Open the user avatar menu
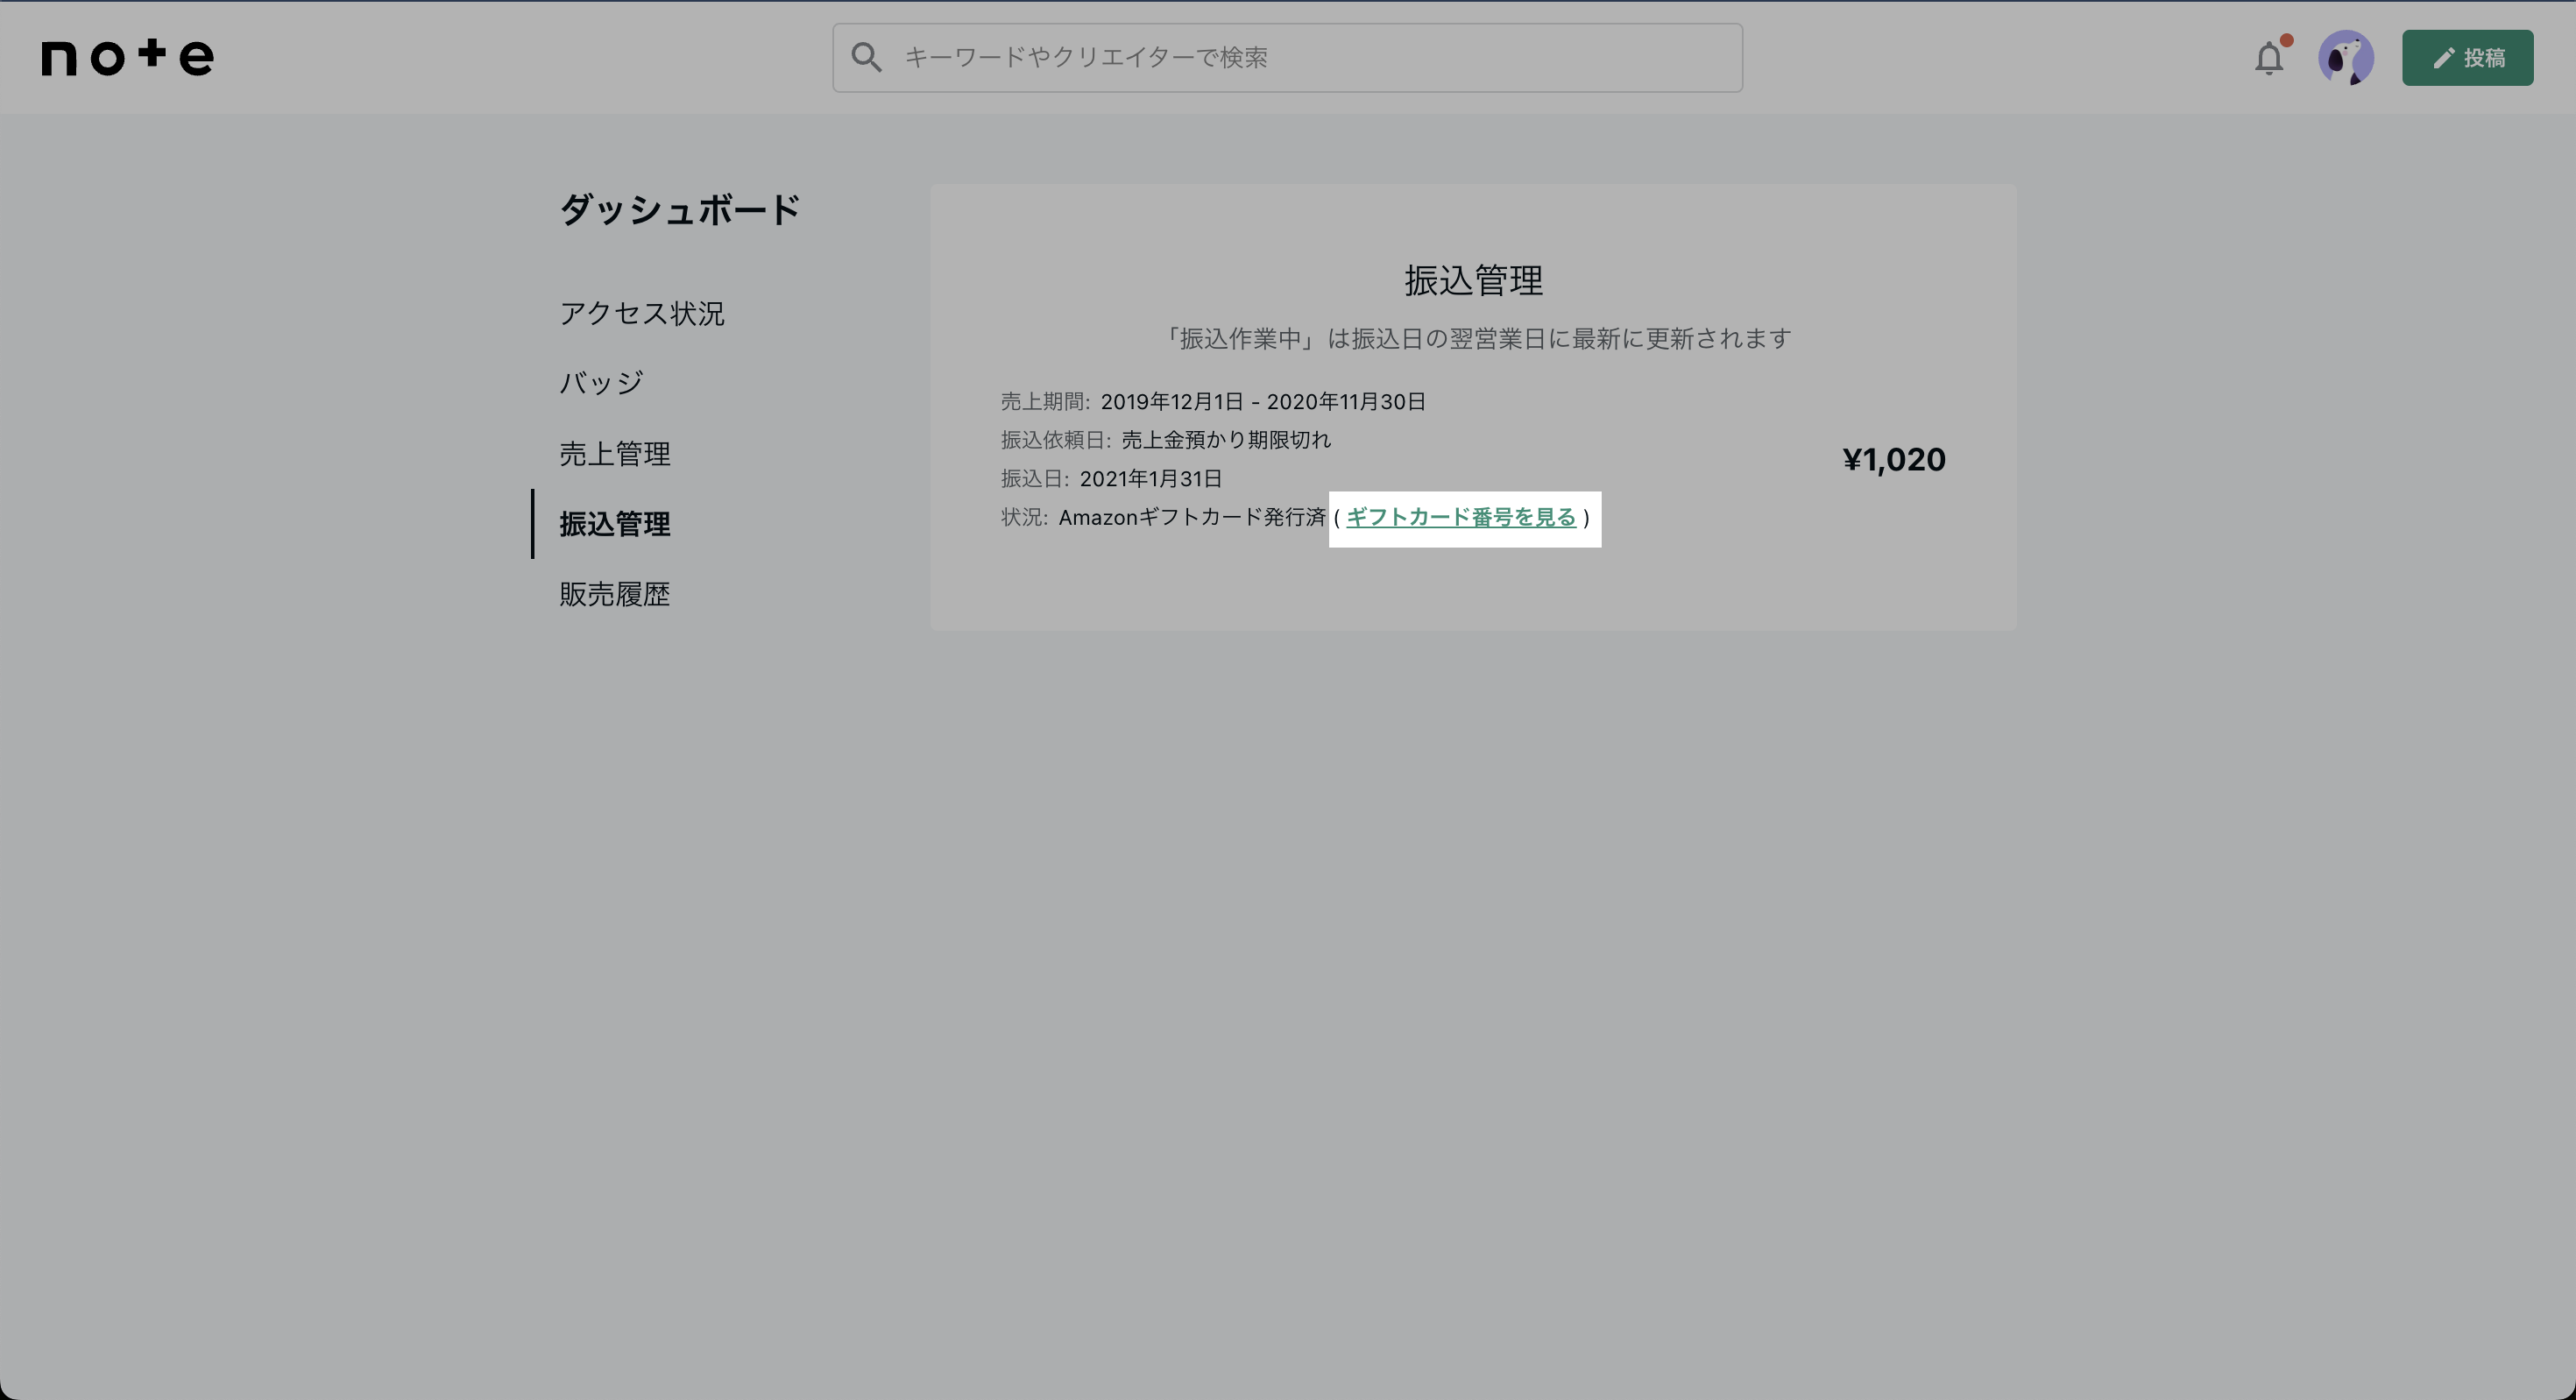This screenshot has width=2576, height=1400. 2346,58
